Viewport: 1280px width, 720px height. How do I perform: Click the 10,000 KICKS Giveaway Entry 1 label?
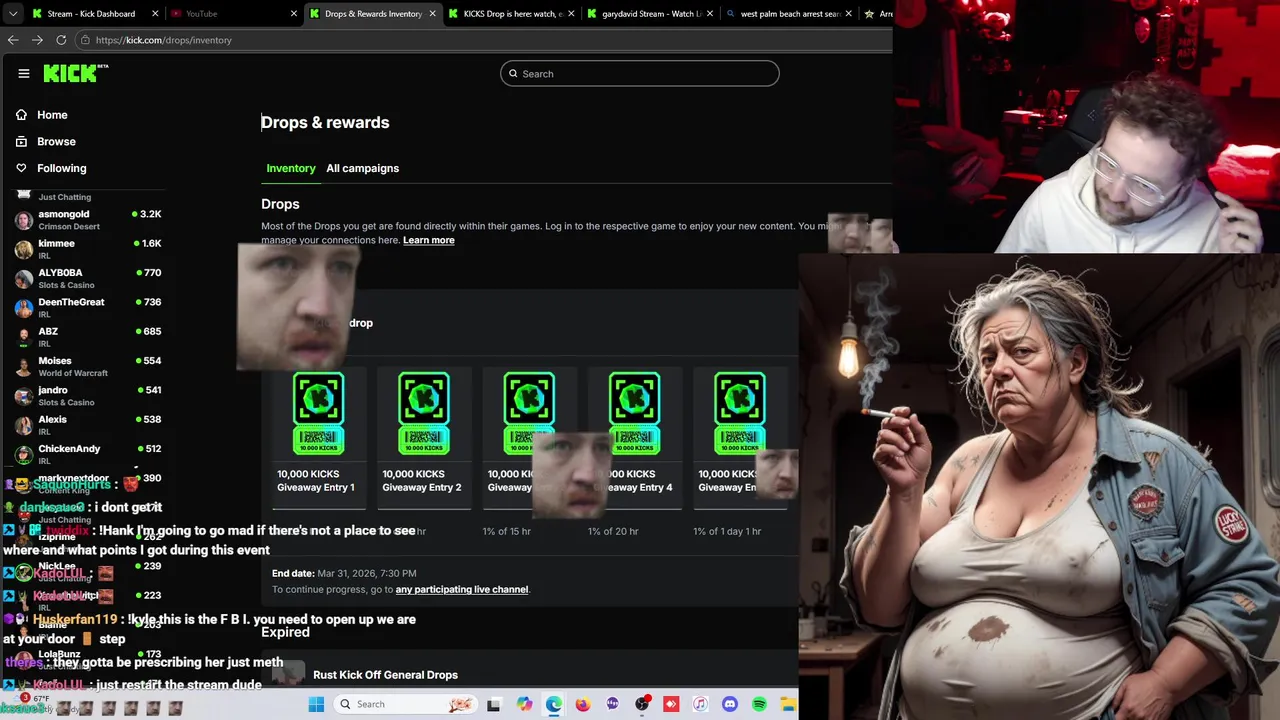tap(316, 480)
